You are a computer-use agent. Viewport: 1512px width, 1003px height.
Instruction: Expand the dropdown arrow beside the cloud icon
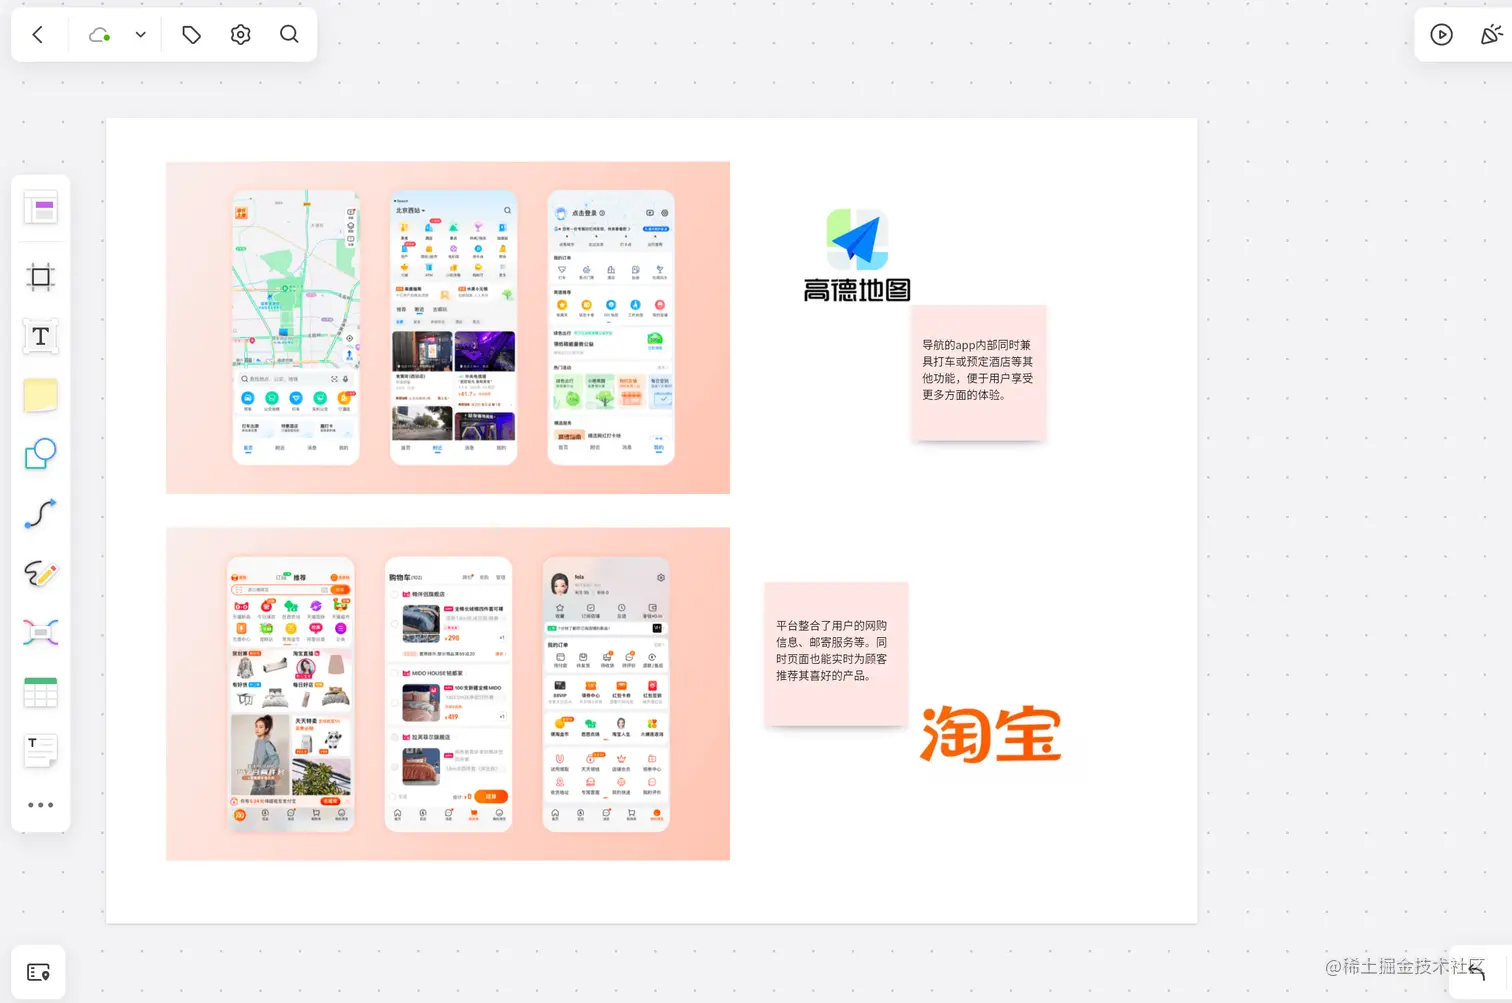pos(141,35)
